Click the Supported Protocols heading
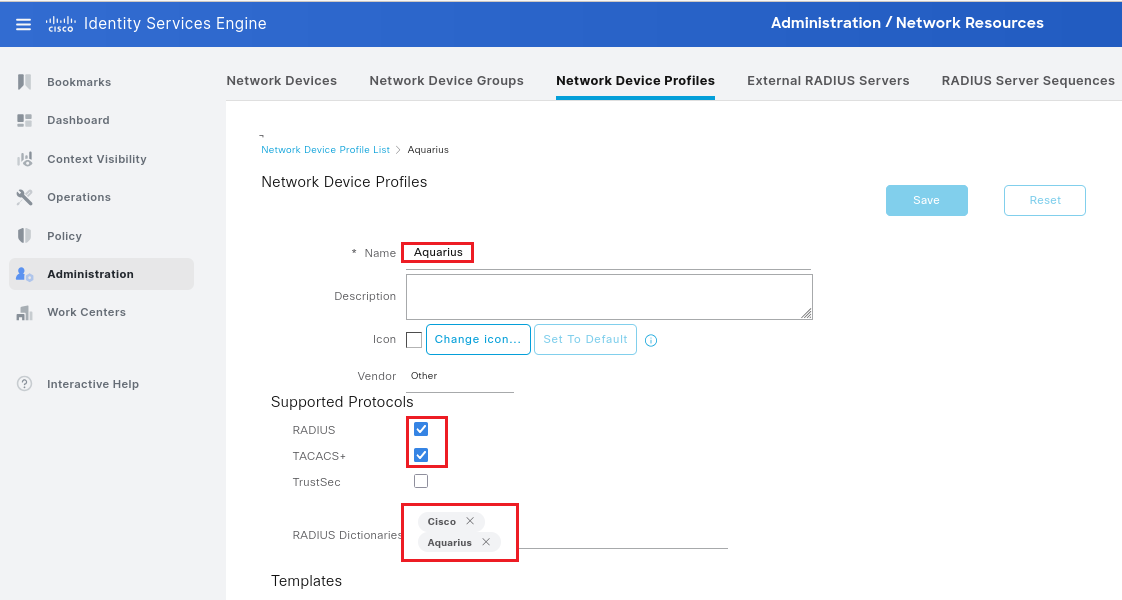 tap(342, 402)
